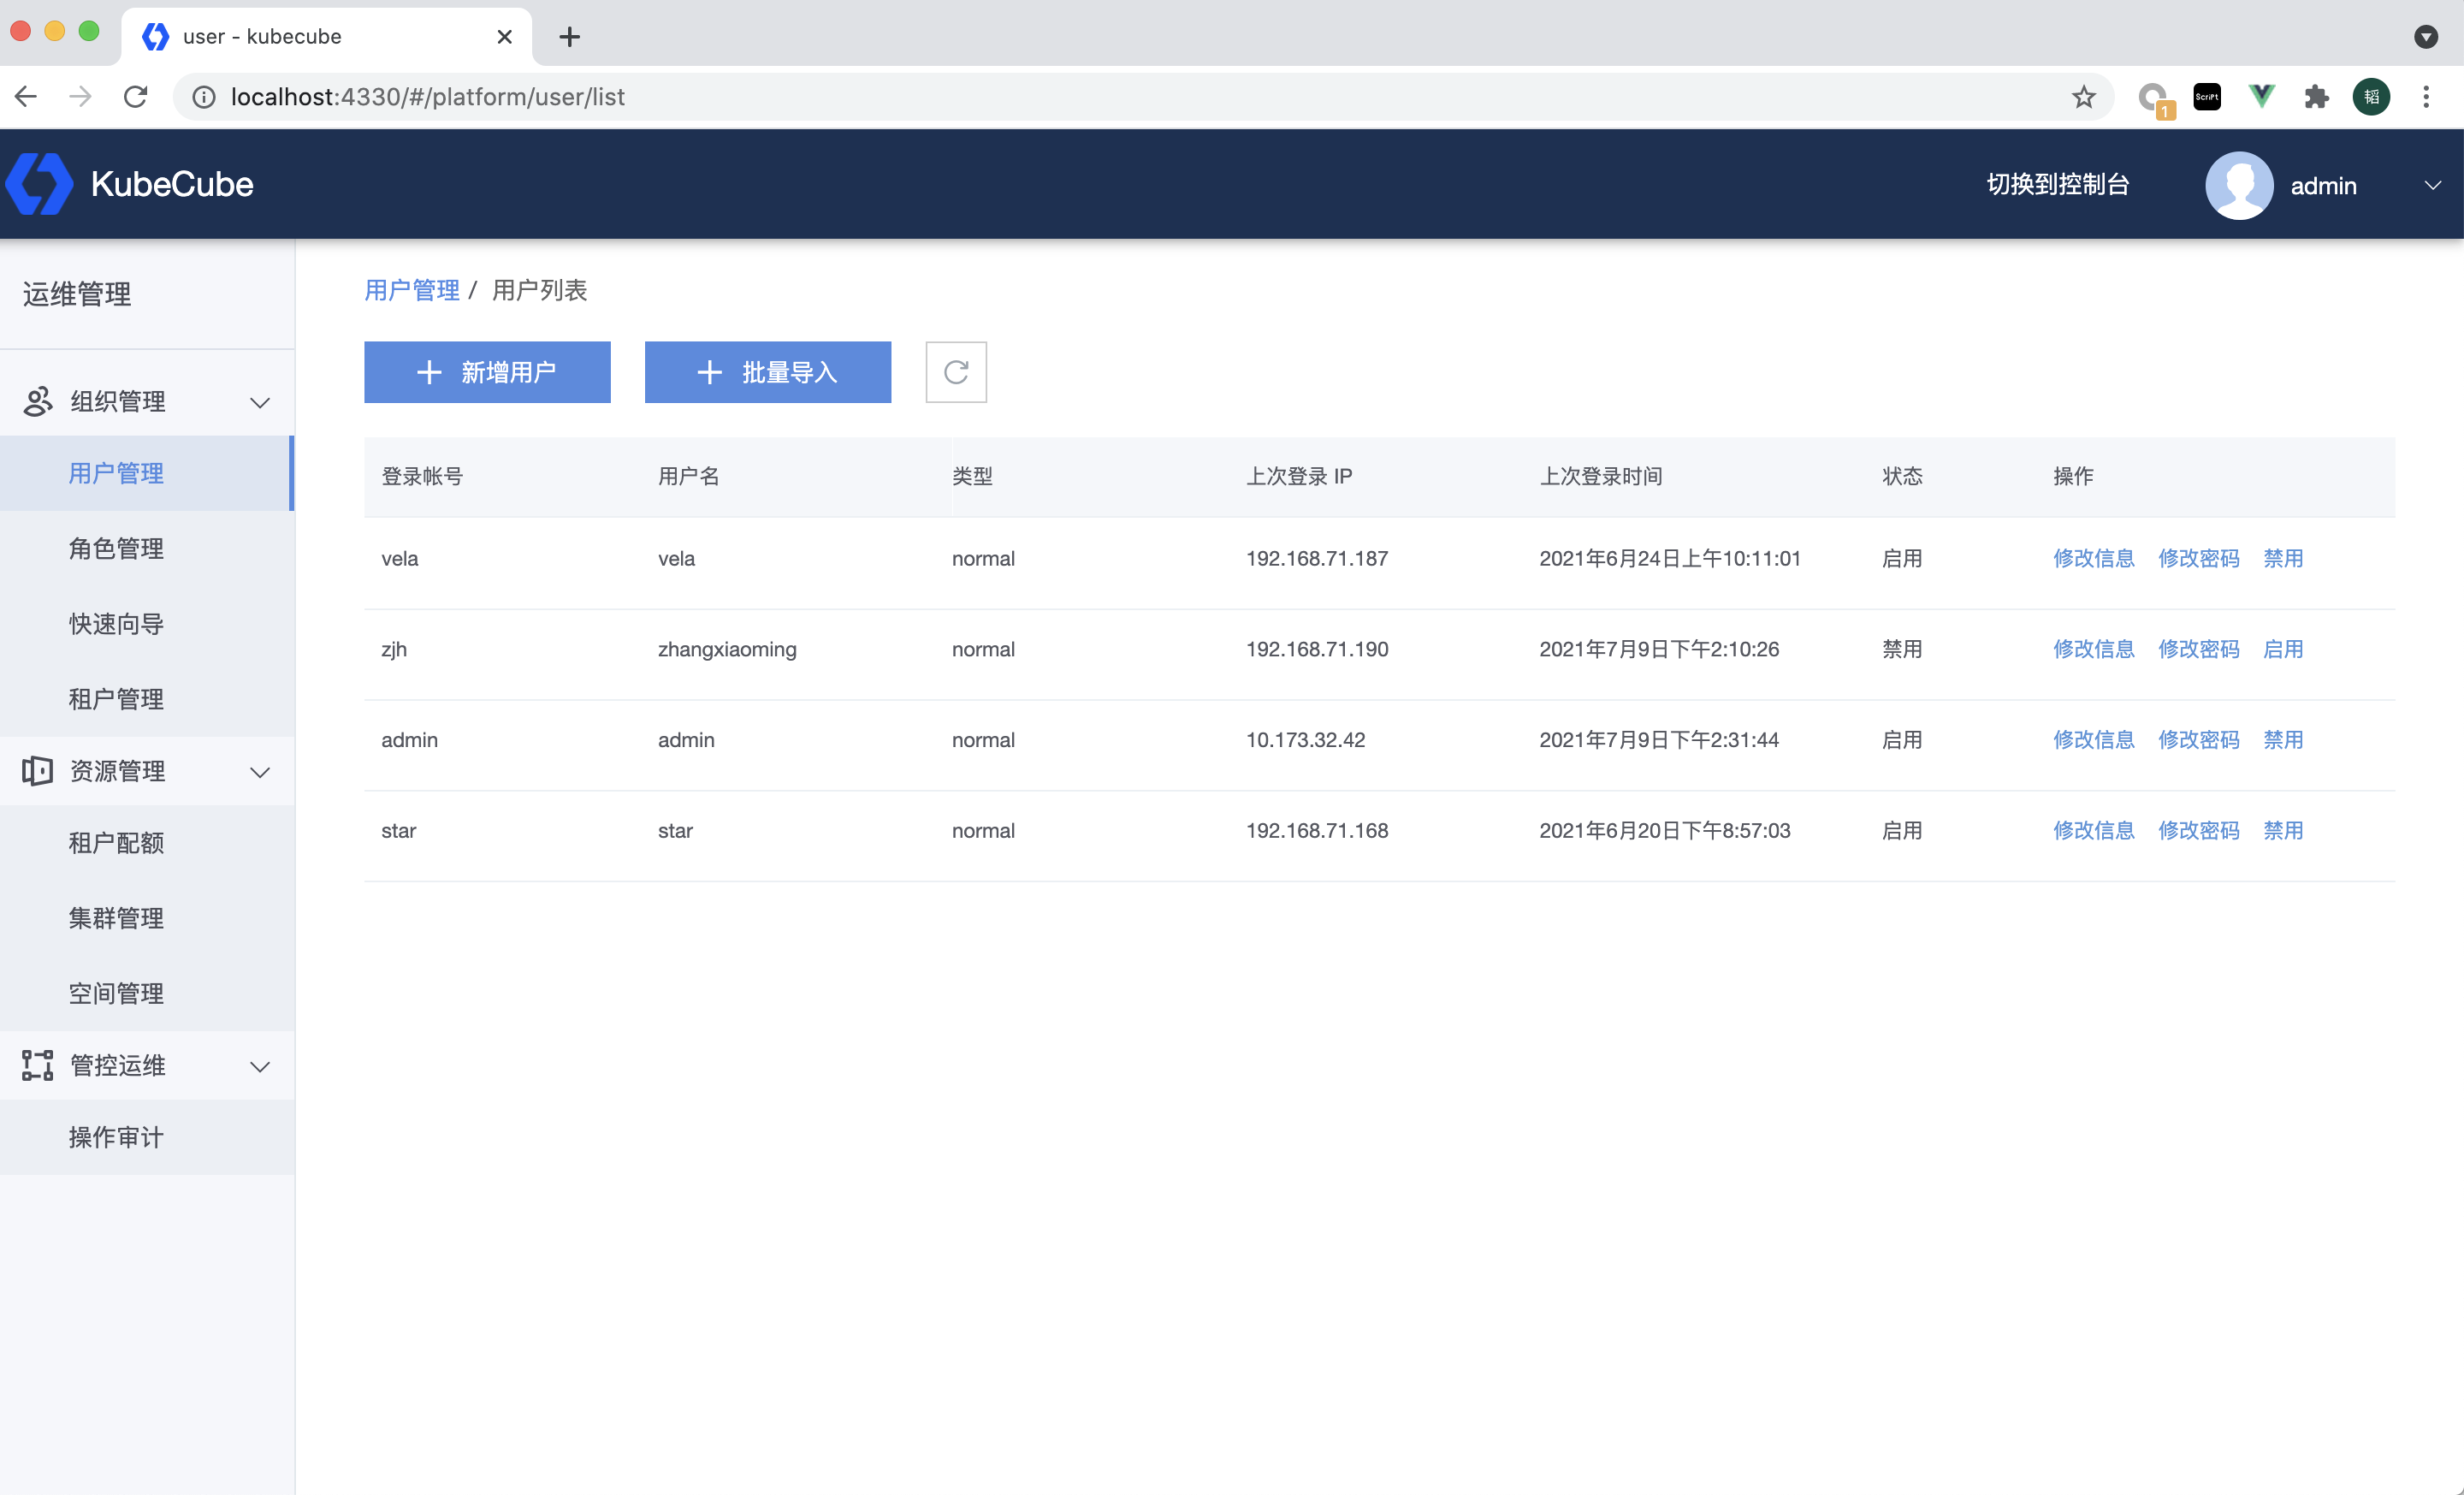Screen dimensions: 2464x1495
Task: Click the IP 10.173.32.42 cell
Action: point(1305,740)
